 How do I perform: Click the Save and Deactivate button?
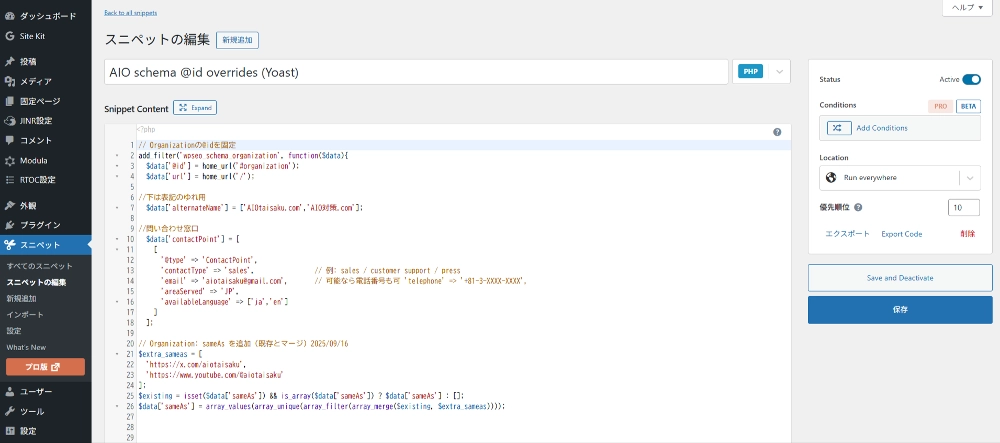(x=901, y=278)
